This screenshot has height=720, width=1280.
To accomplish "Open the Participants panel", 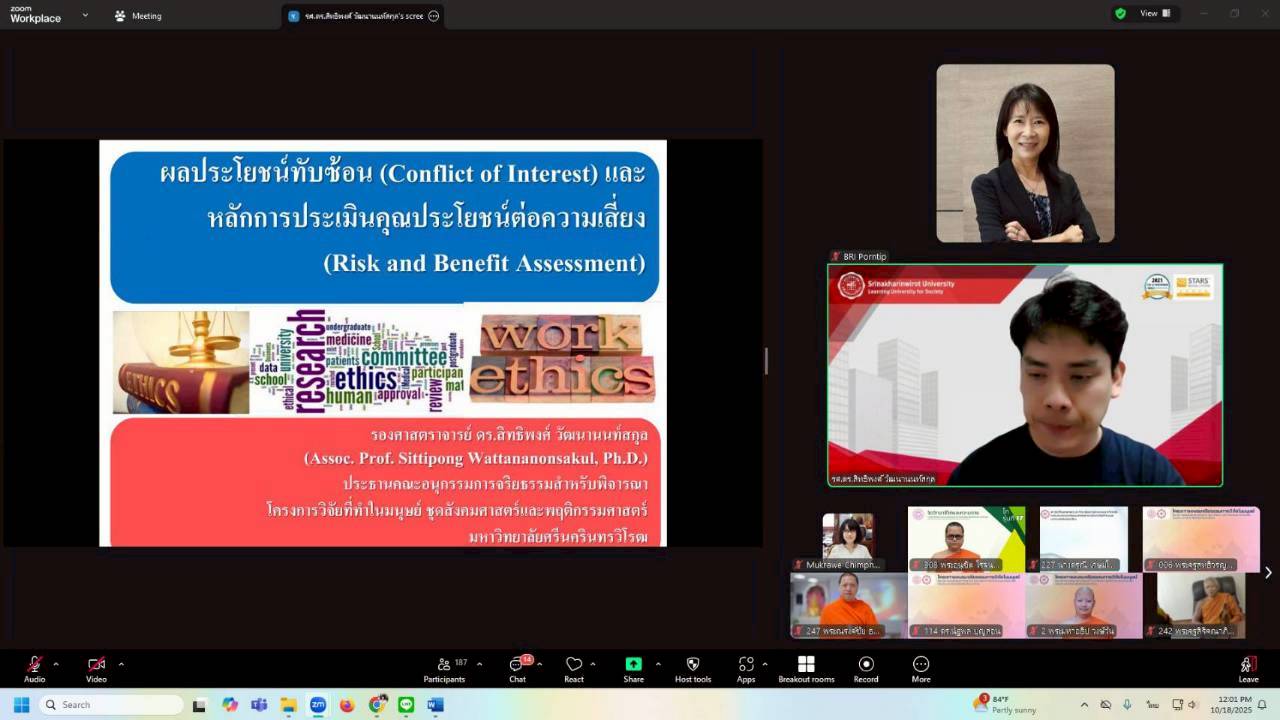I will pos(444,665).
